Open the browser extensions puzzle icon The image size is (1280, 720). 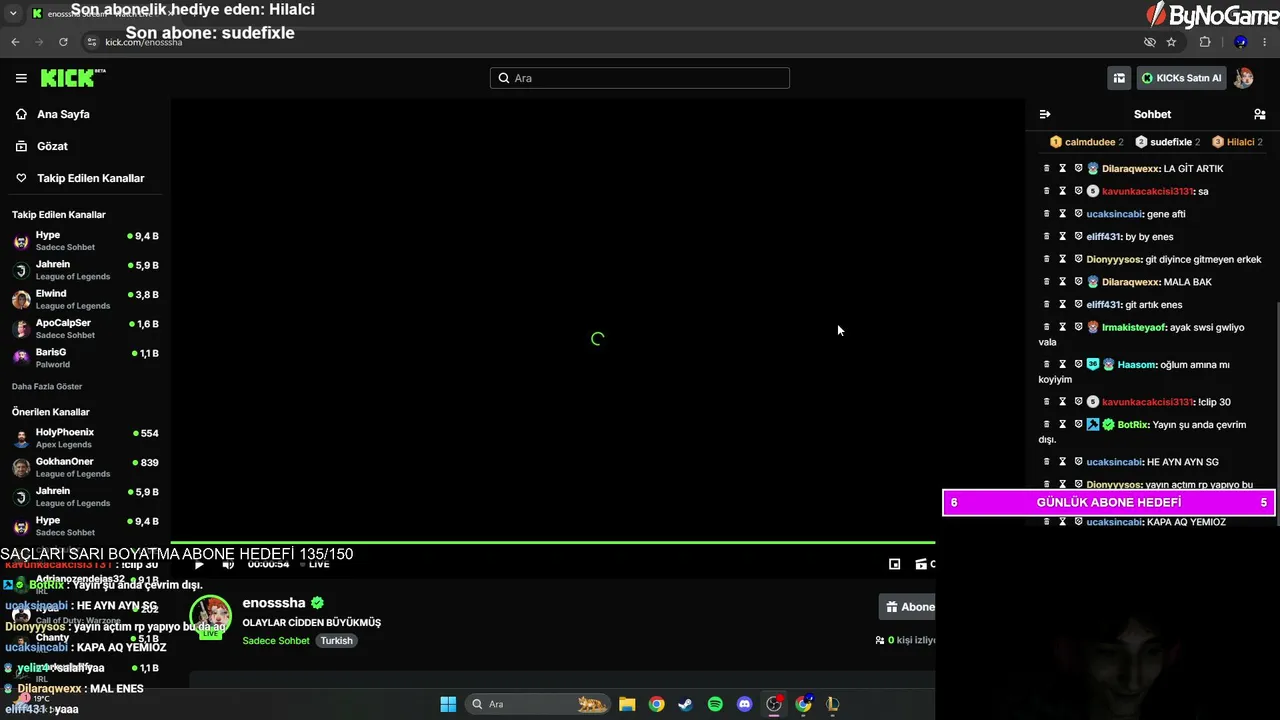coord(1205,42)
